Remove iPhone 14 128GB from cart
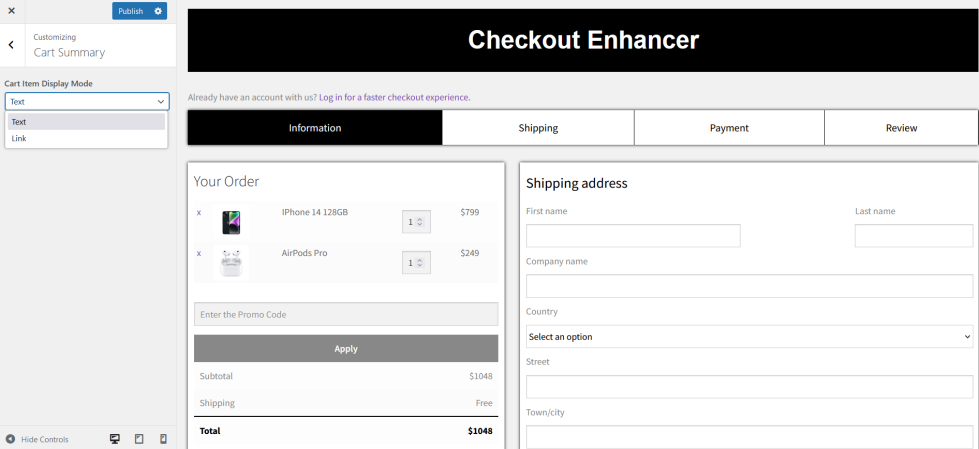 point(199,212)
